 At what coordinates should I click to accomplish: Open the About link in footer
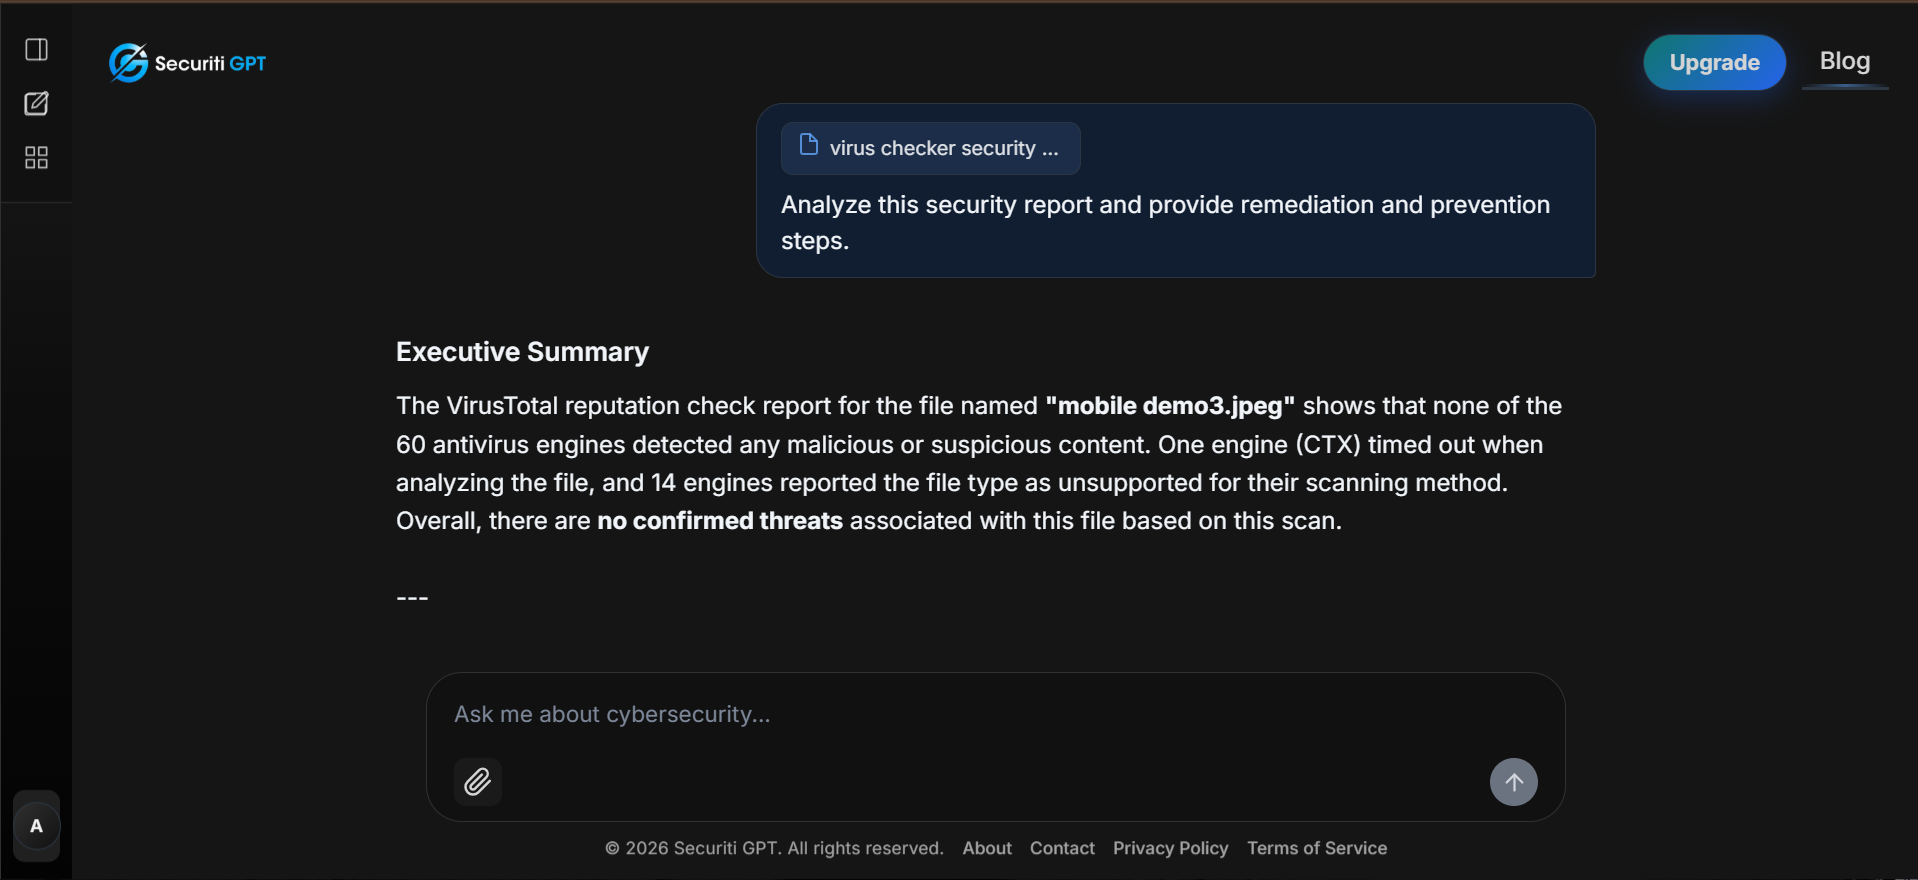click(x=987, y=848)
